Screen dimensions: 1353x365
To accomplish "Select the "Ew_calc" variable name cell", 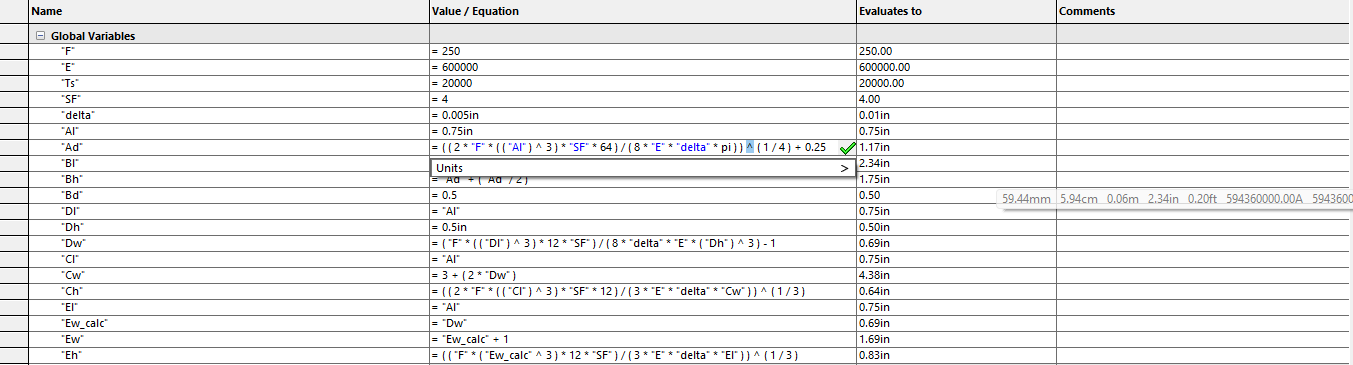I will tap(229, 323).
